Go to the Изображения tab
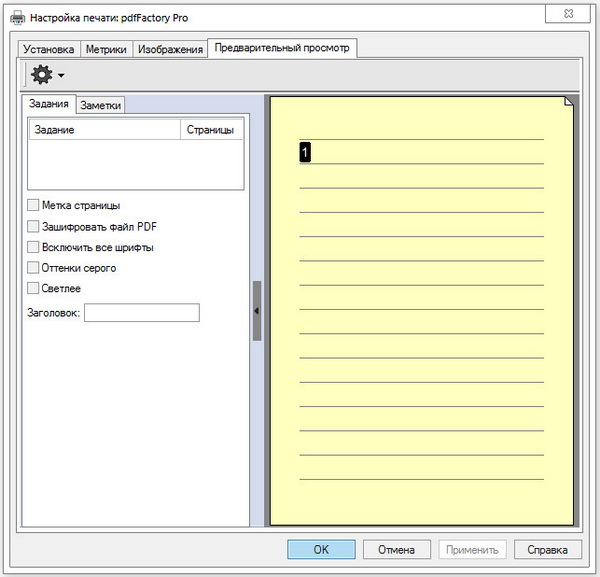600x577 pixels. (x=170, y=49)
